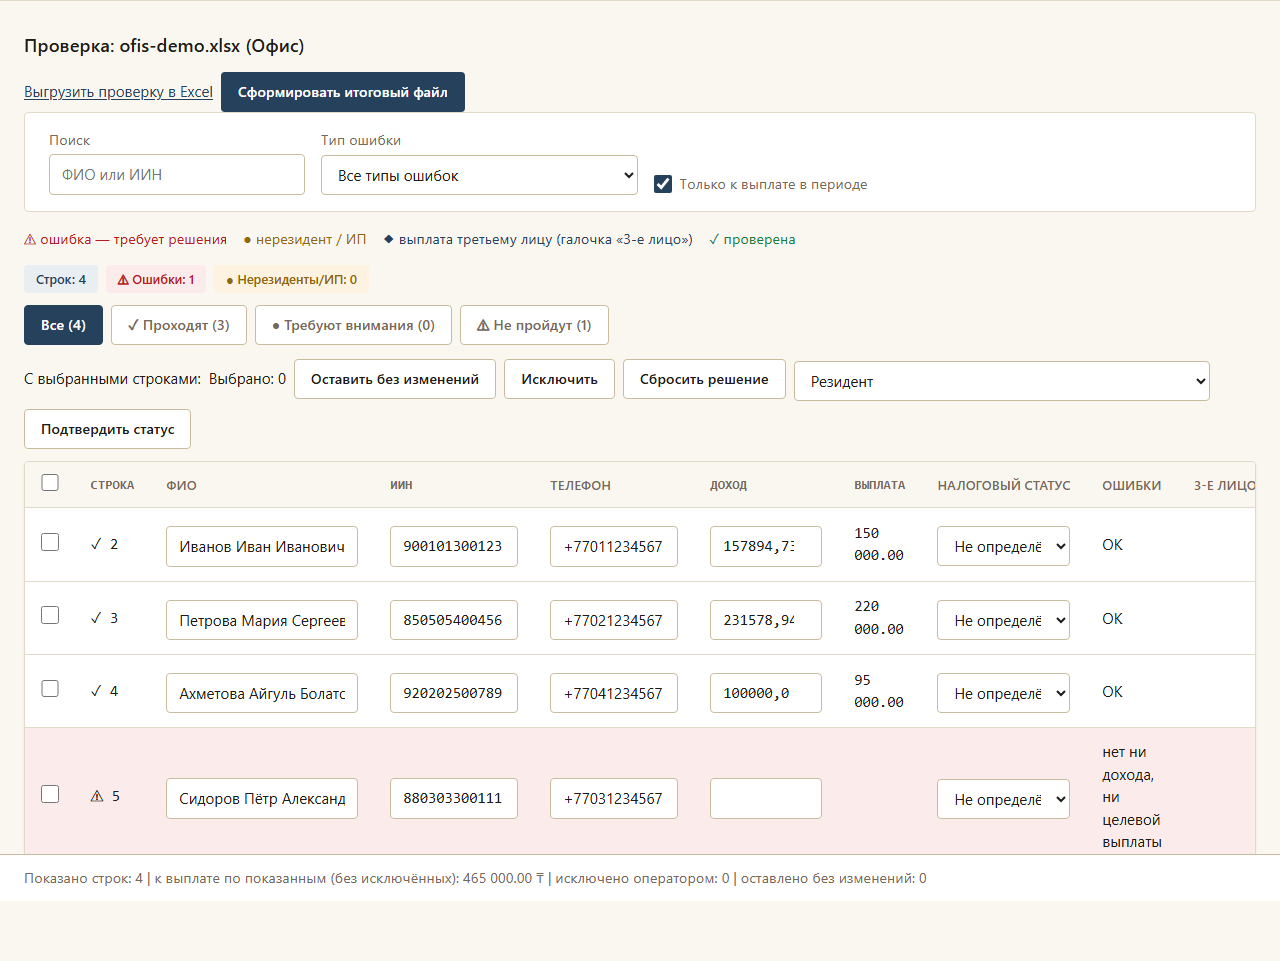Toggle 'Только к выплате в периоде' checkbox

pyautogui.click(x=663, y=184)
